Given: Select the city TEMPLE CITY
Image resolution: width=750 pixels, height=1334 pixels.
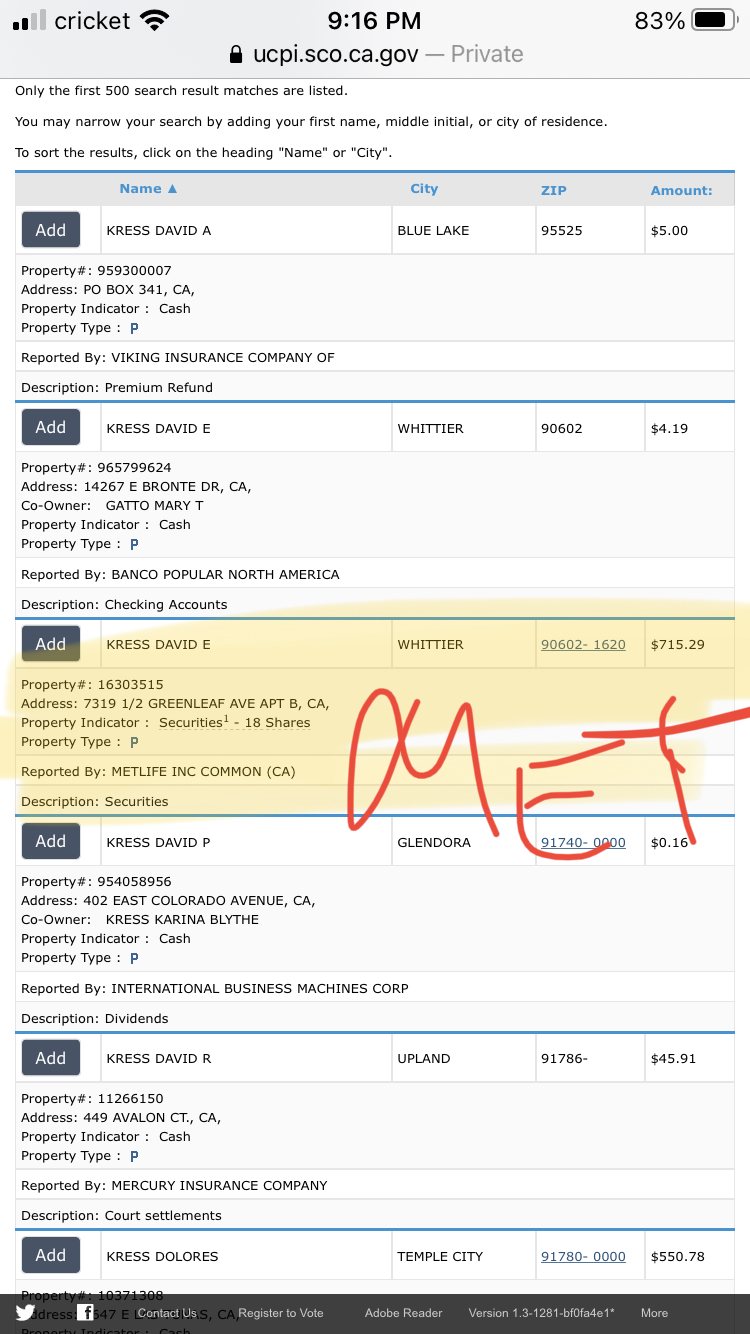Looking at the screenshot, I should click(x=440, y=1256).
